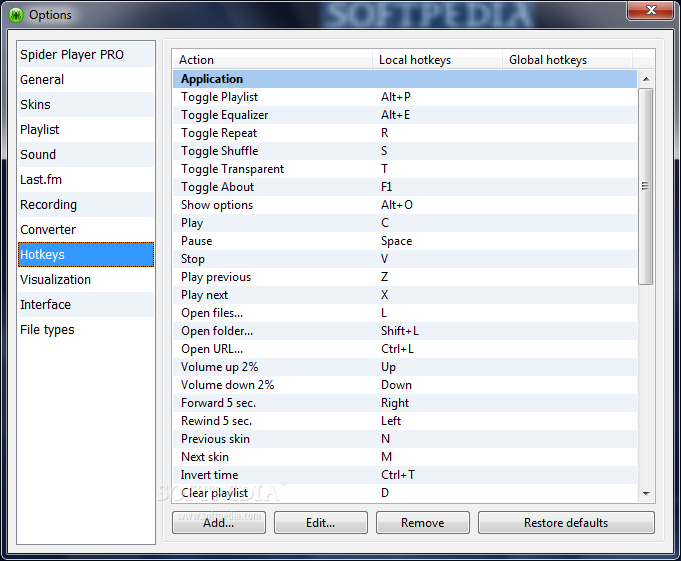Select the Rewind 5 sec. action row
Screen dimensions: 681x561
pos(405,421)
